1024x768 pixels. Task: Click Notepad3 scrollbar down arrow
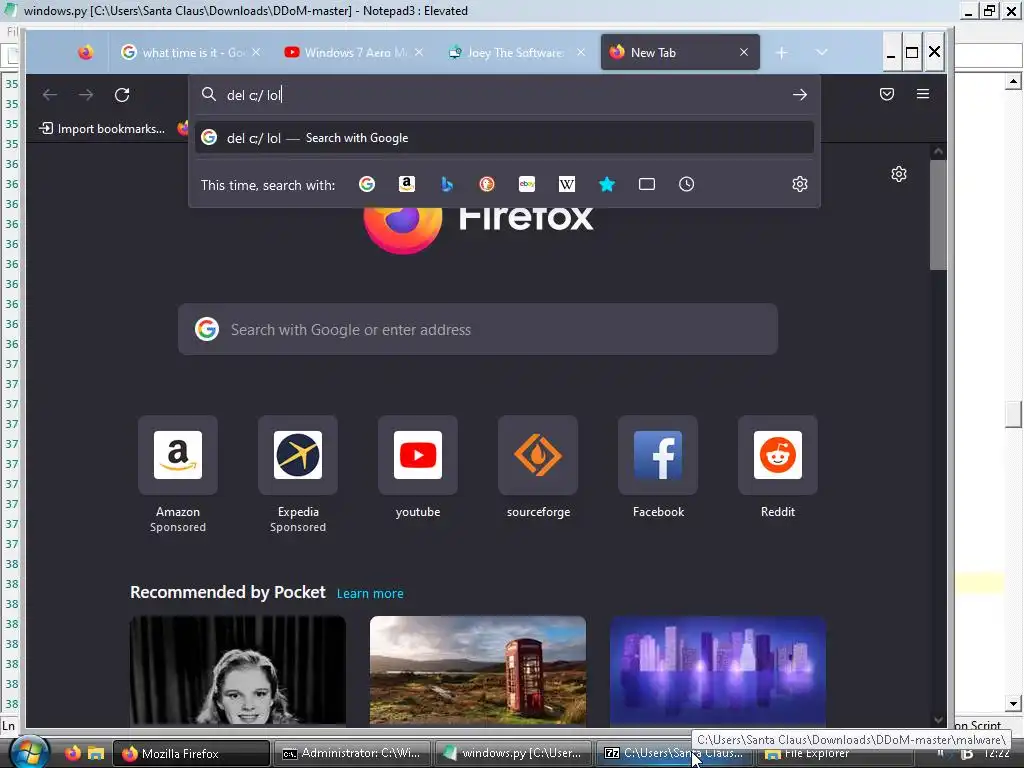tap(1013, 703)
